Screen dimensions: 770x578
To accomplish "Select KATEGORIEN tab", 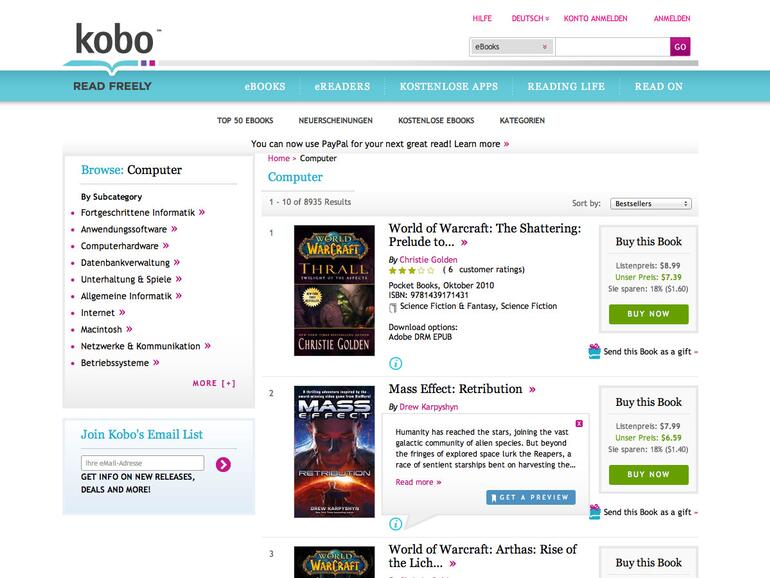I will (522, 120).
